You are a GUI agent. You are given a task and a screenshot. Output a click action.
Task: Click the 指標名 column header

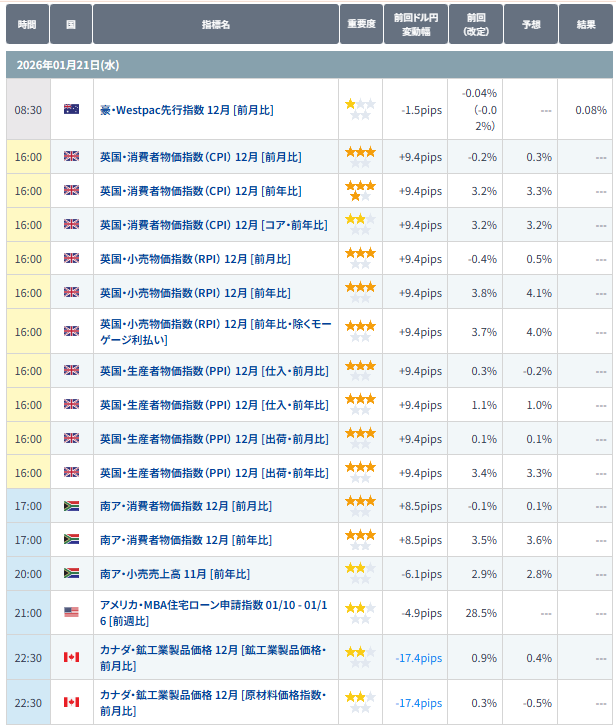(x=215, y=24)
